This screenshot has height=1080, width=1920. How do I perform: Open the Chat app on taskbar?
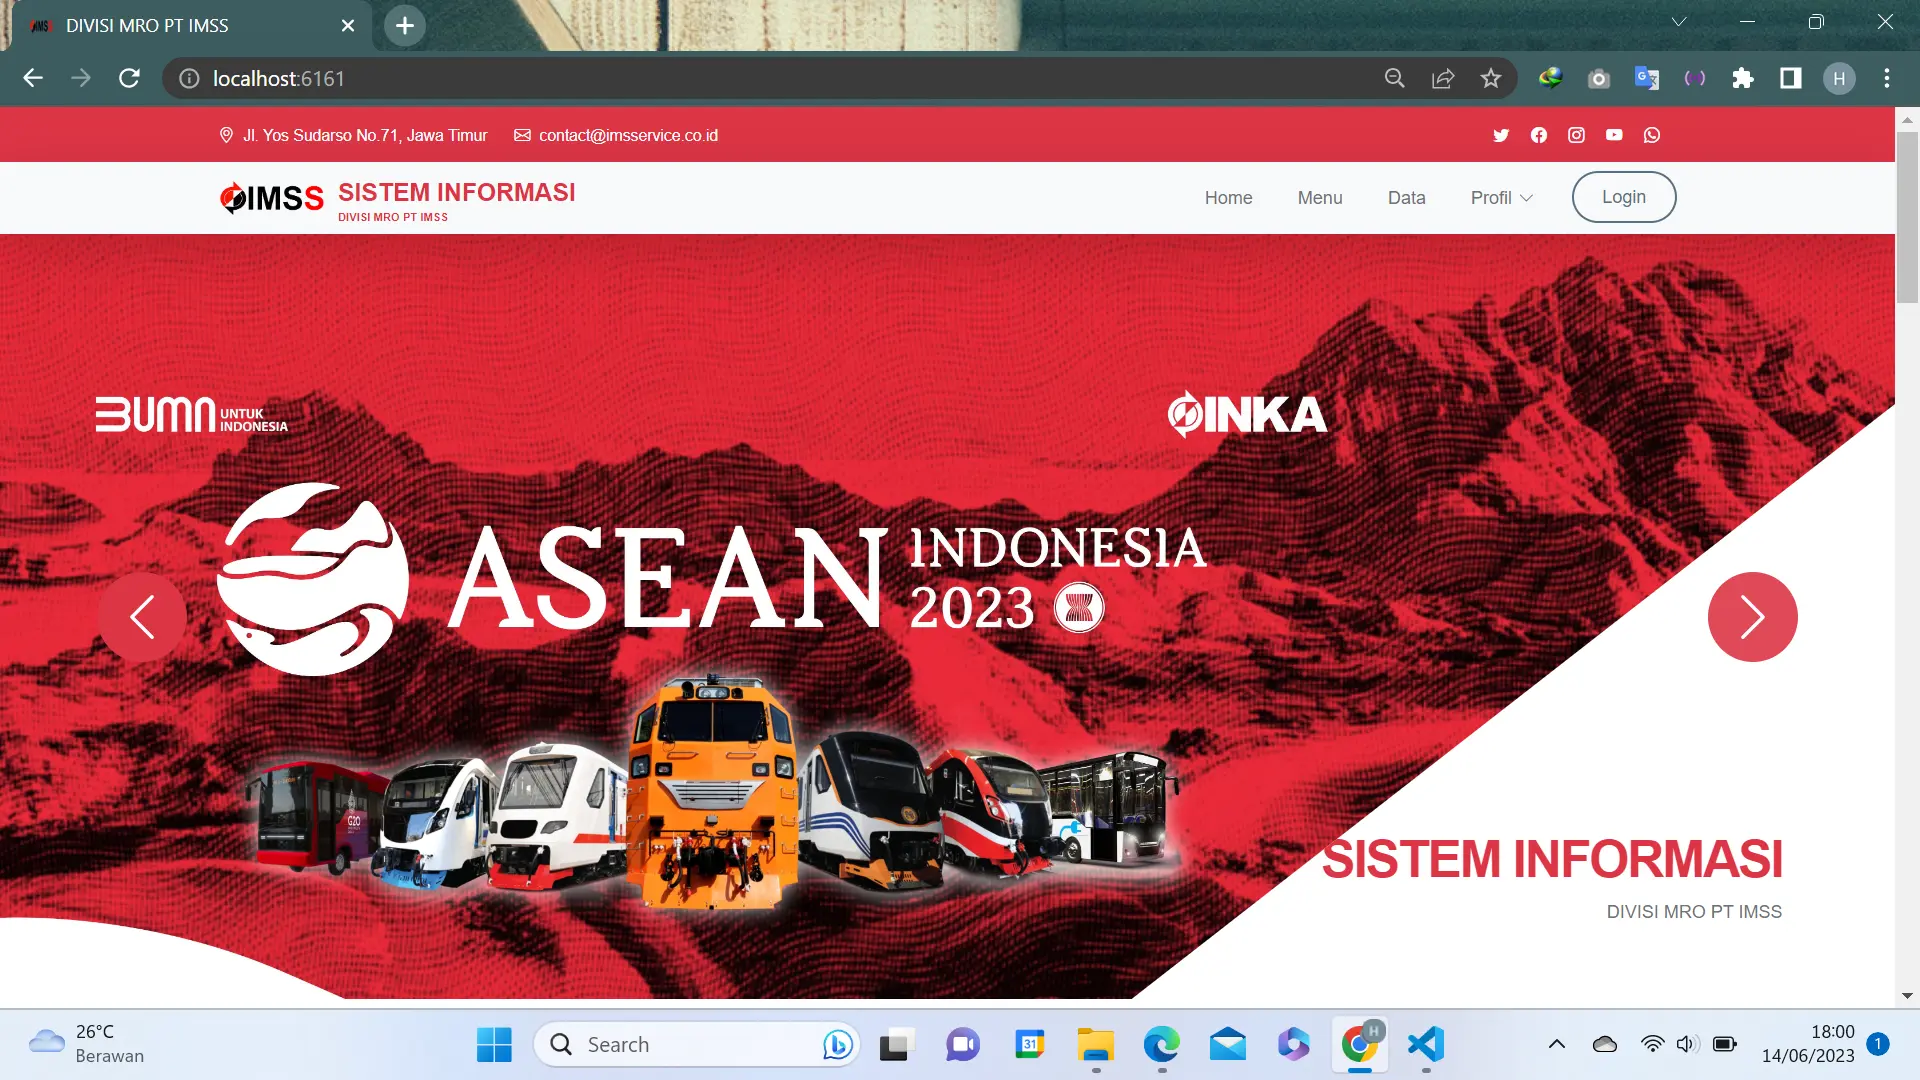coord(963,1044)
